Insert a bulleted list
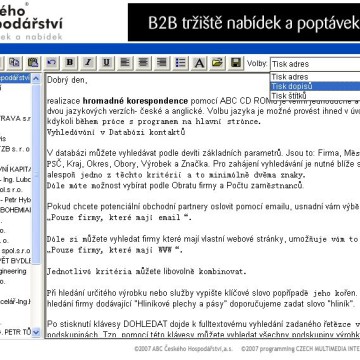360x360 pixels. [x=180, y=63]
